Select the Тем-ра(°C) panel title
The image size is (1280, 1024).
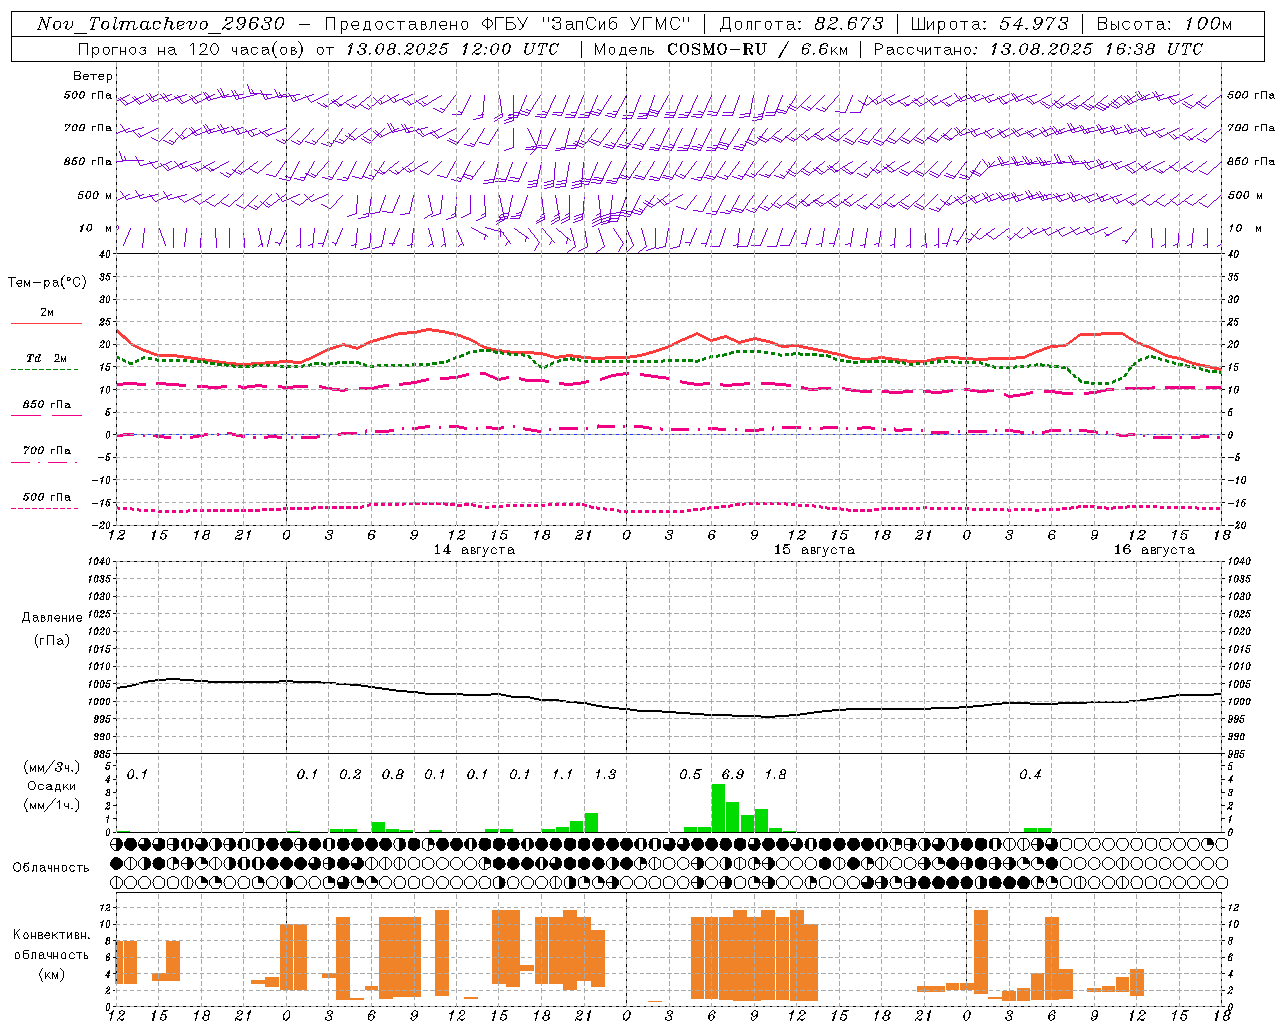[47, 283]
